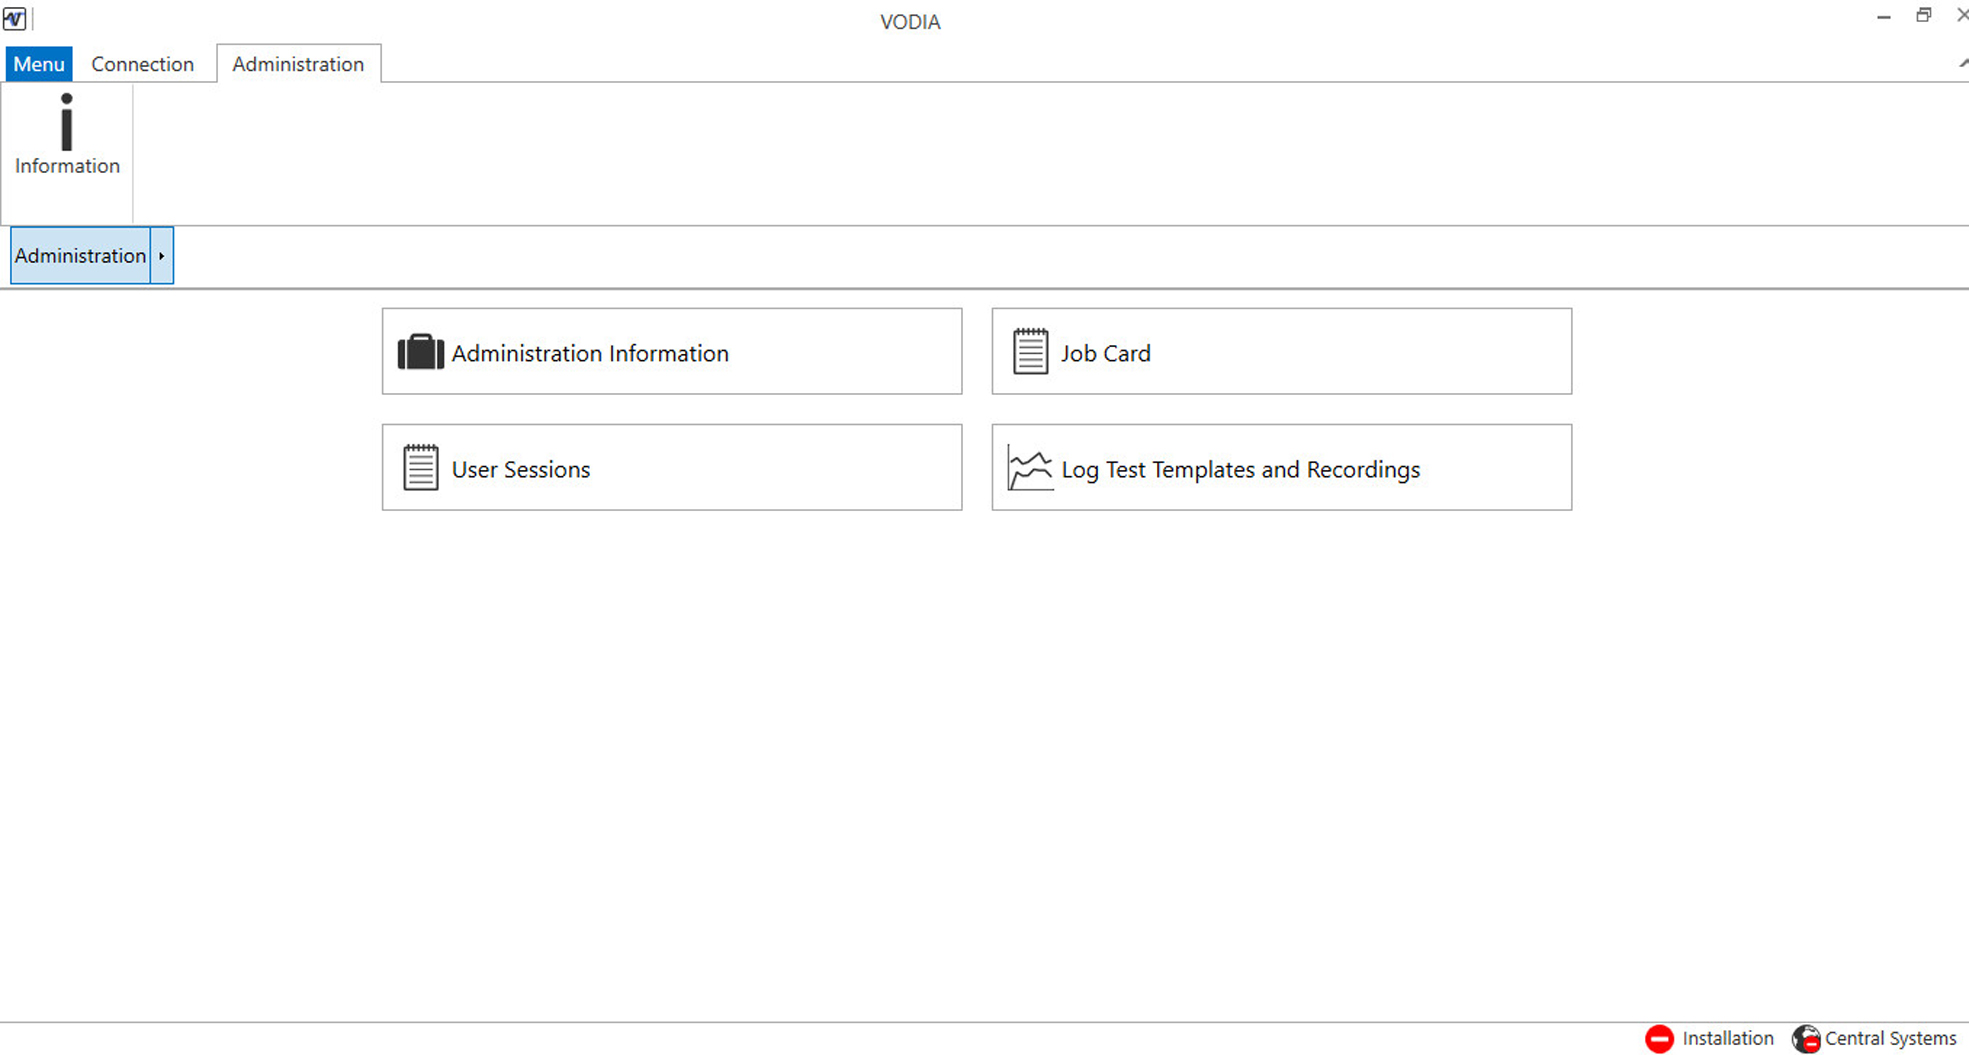Click the Information "i" ribbon icon
Screen dimensions: 1969x1055
pyautogui.click(x=67, y=123)
